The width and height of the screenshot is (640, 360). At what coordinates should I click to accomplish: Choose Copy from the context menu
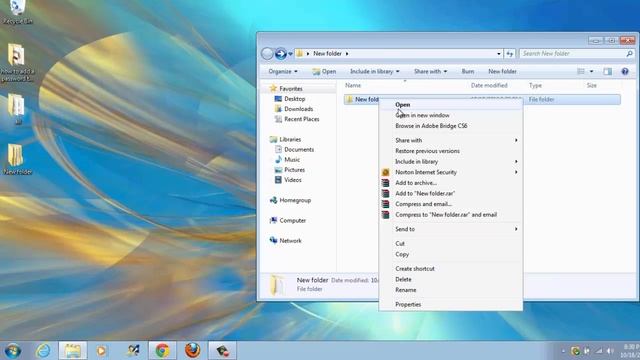451,254
